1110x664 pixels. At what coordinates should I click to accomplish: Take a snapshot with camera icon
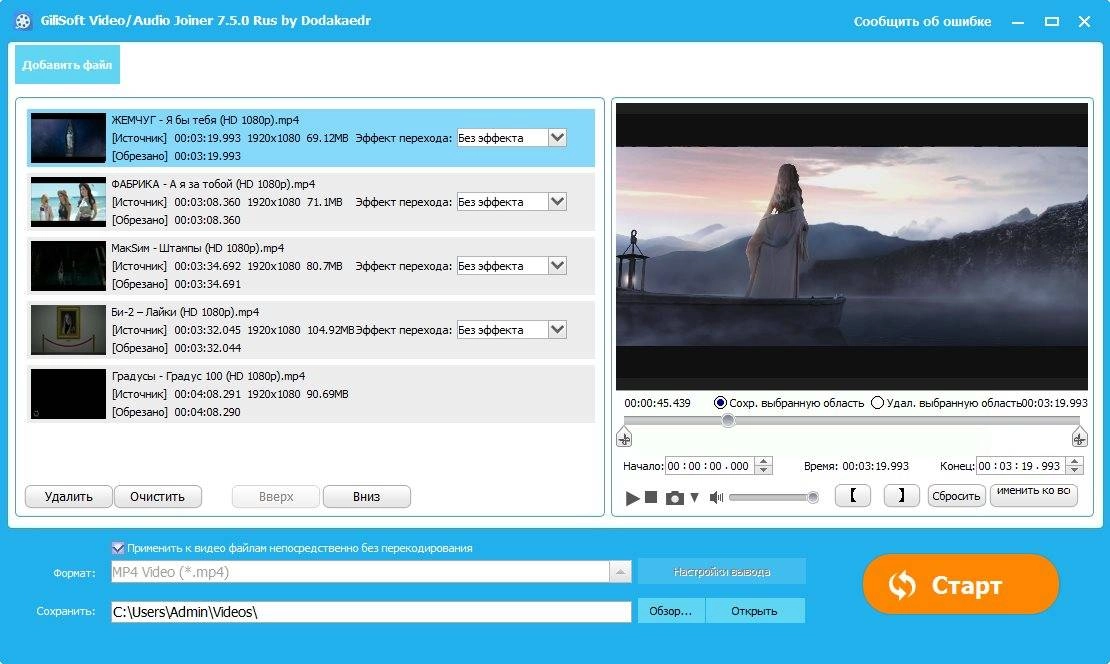click(x=675, y=498)
